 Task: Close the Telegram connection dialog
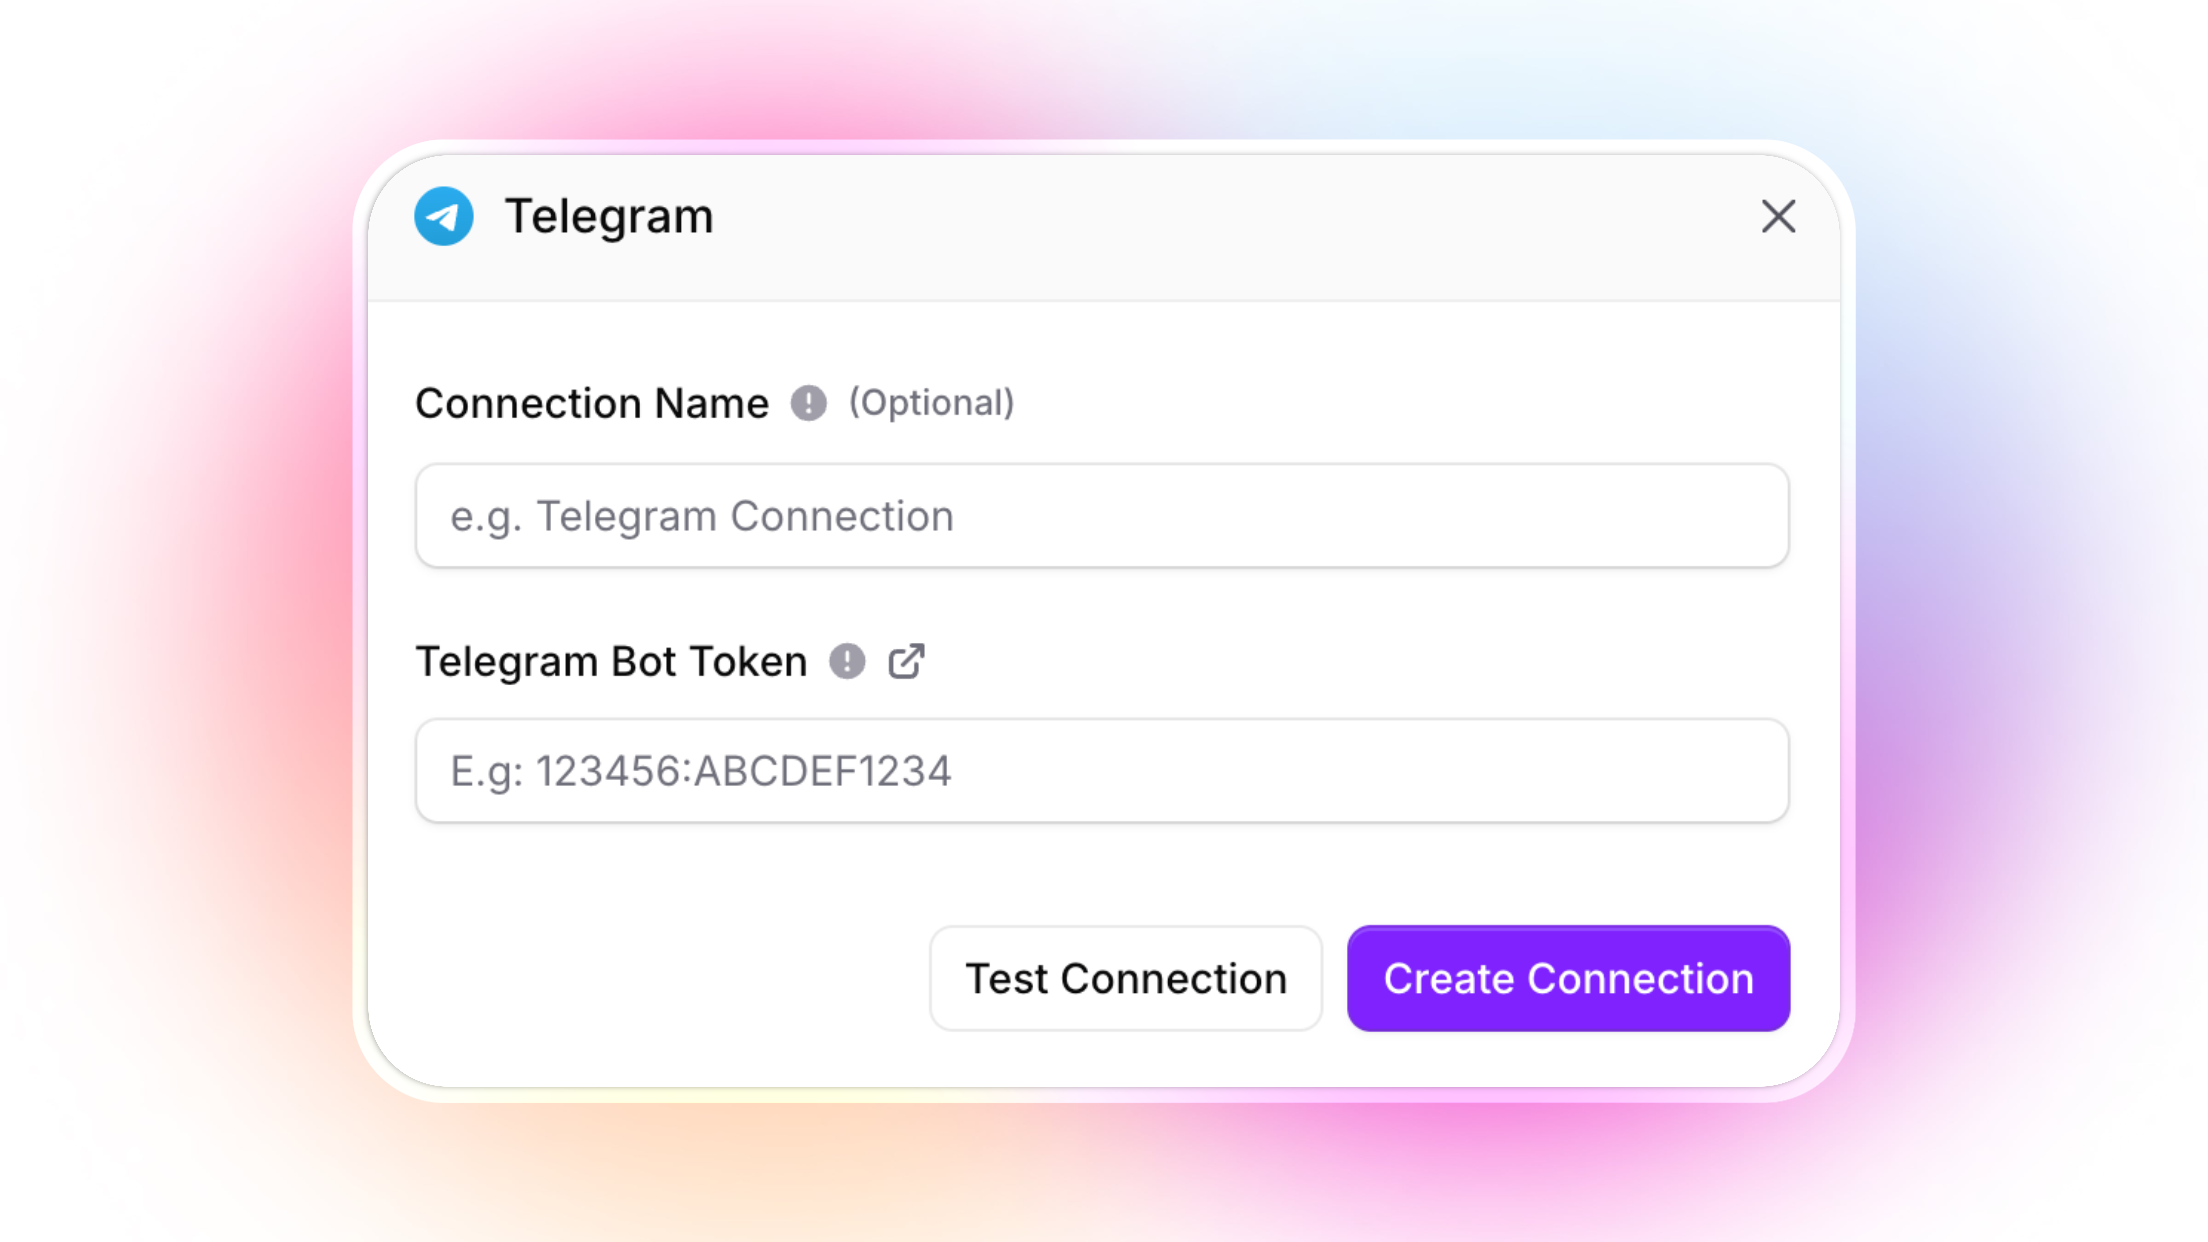pyautogui.click(x=1778, y=216)
